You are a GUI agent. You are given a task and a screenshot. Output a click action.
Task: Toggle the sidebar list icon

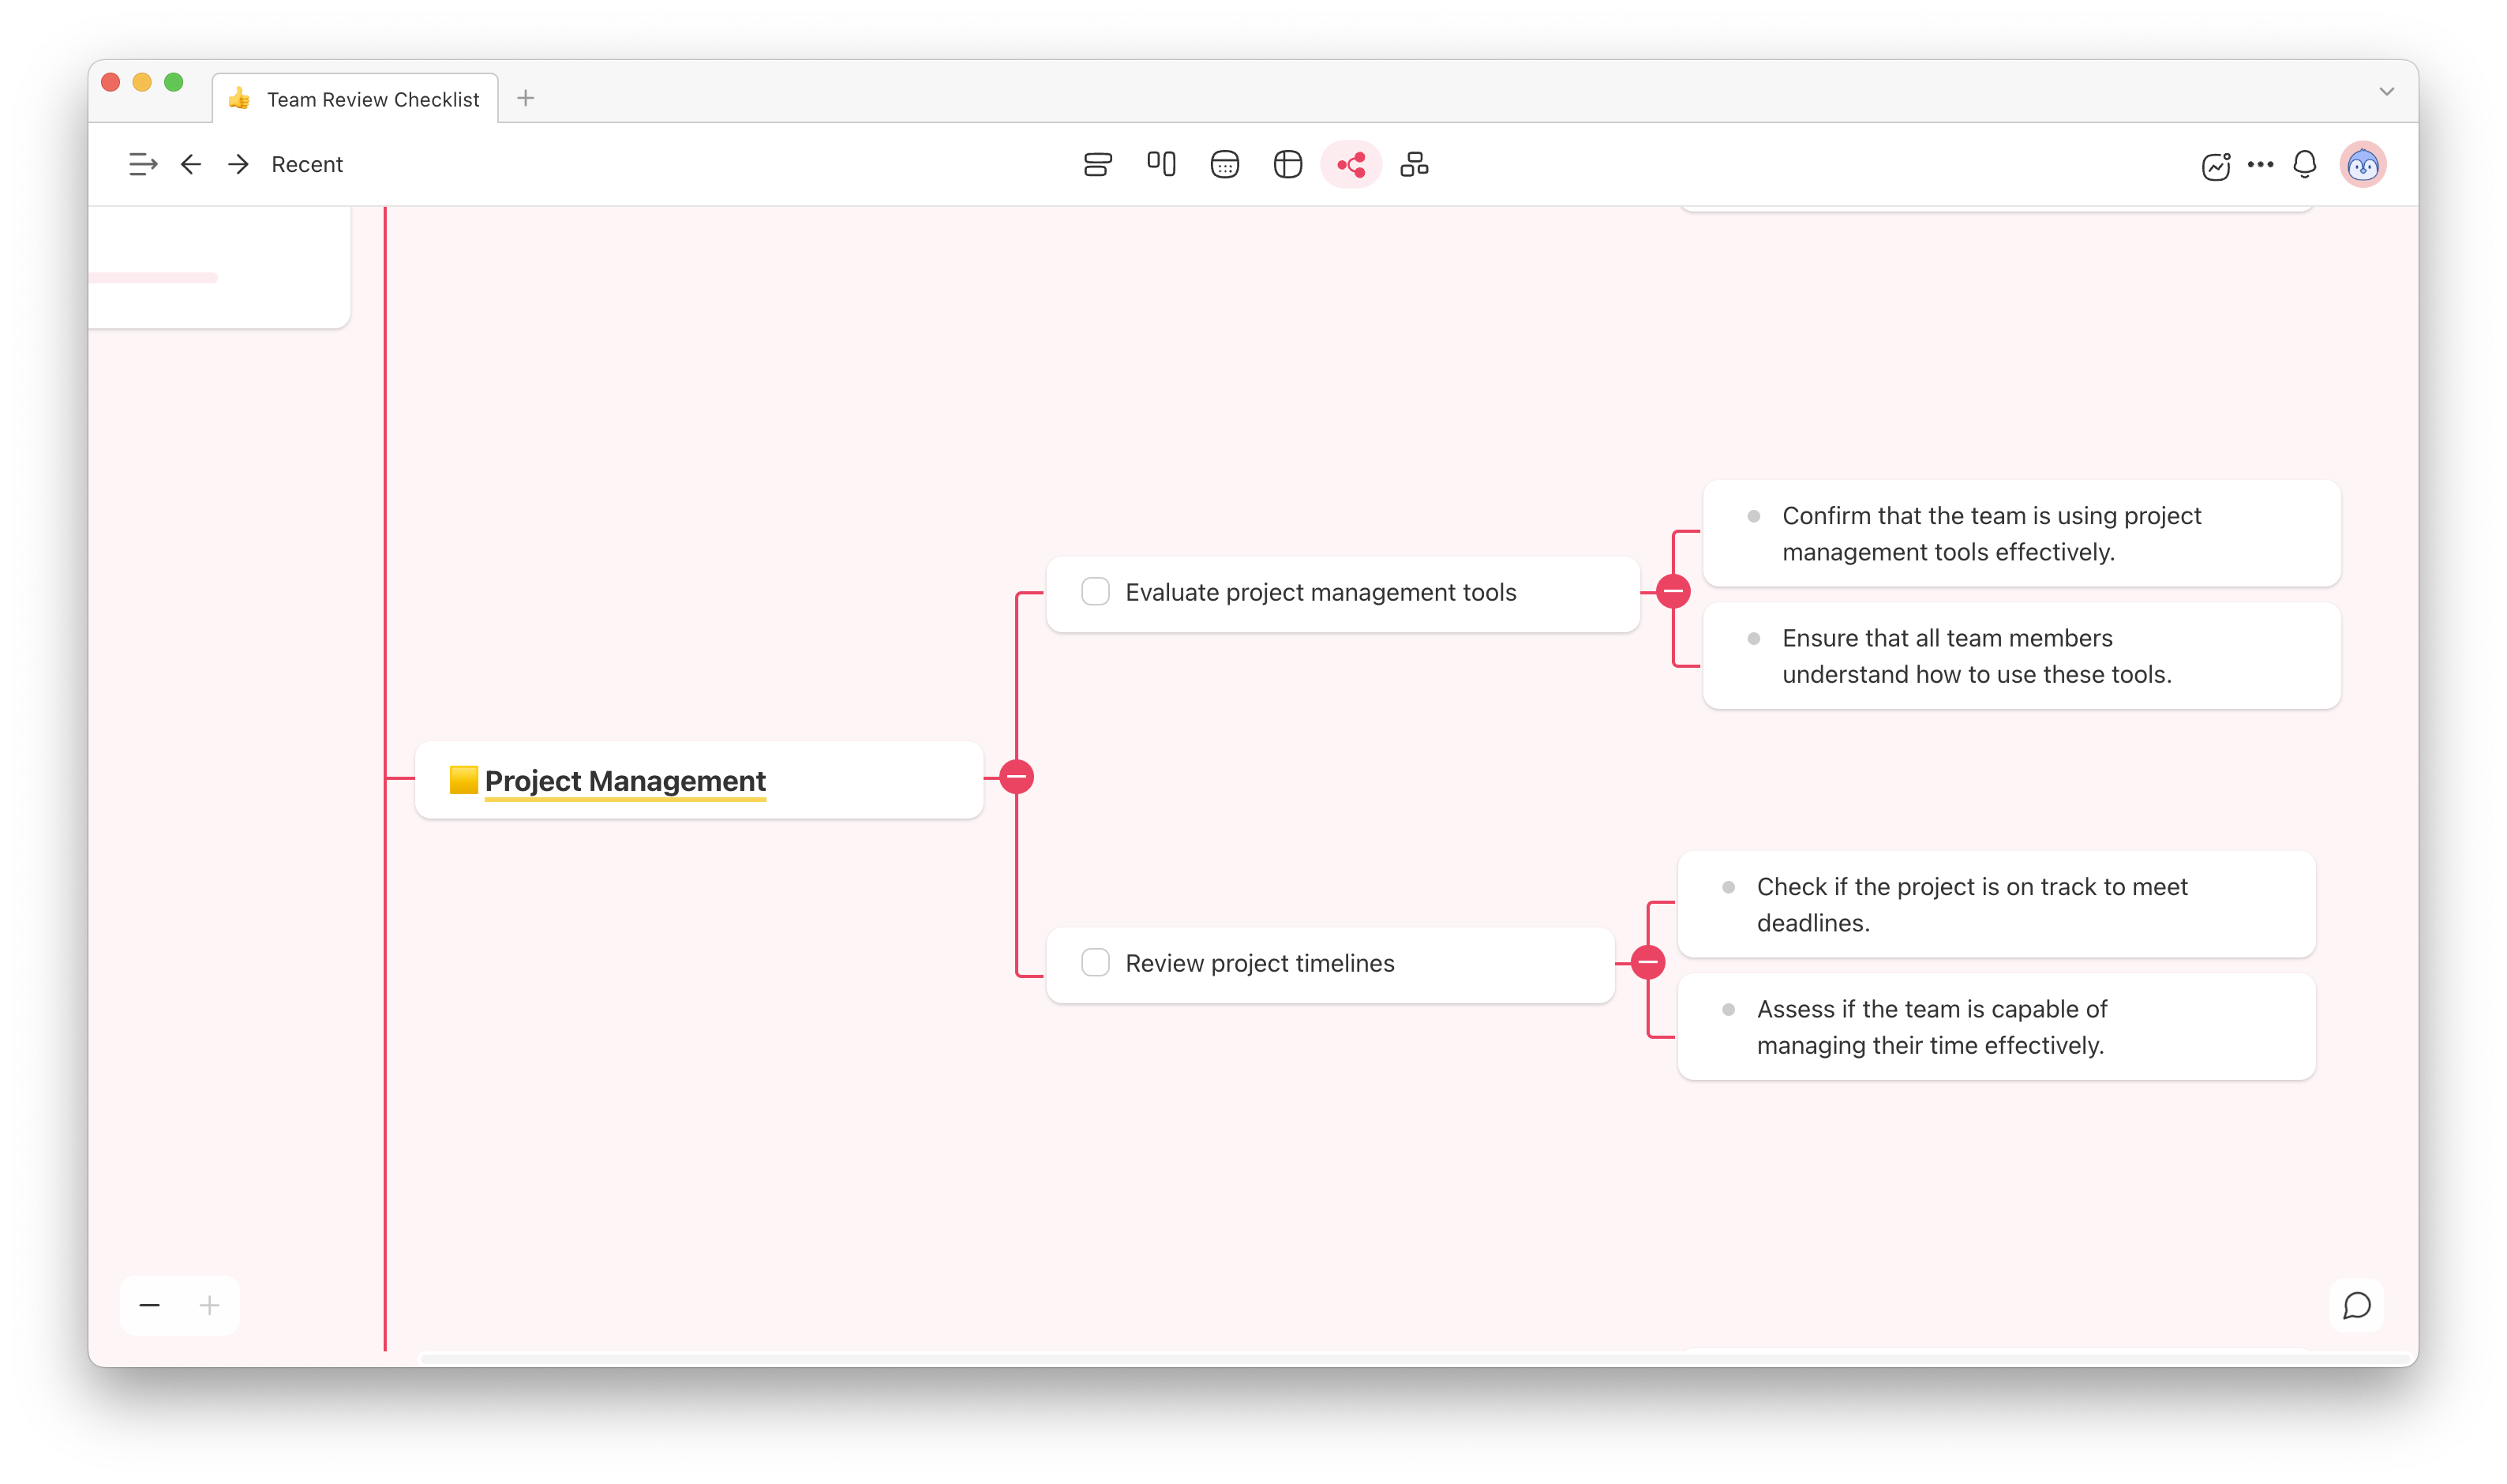click(x=142, y=164)
